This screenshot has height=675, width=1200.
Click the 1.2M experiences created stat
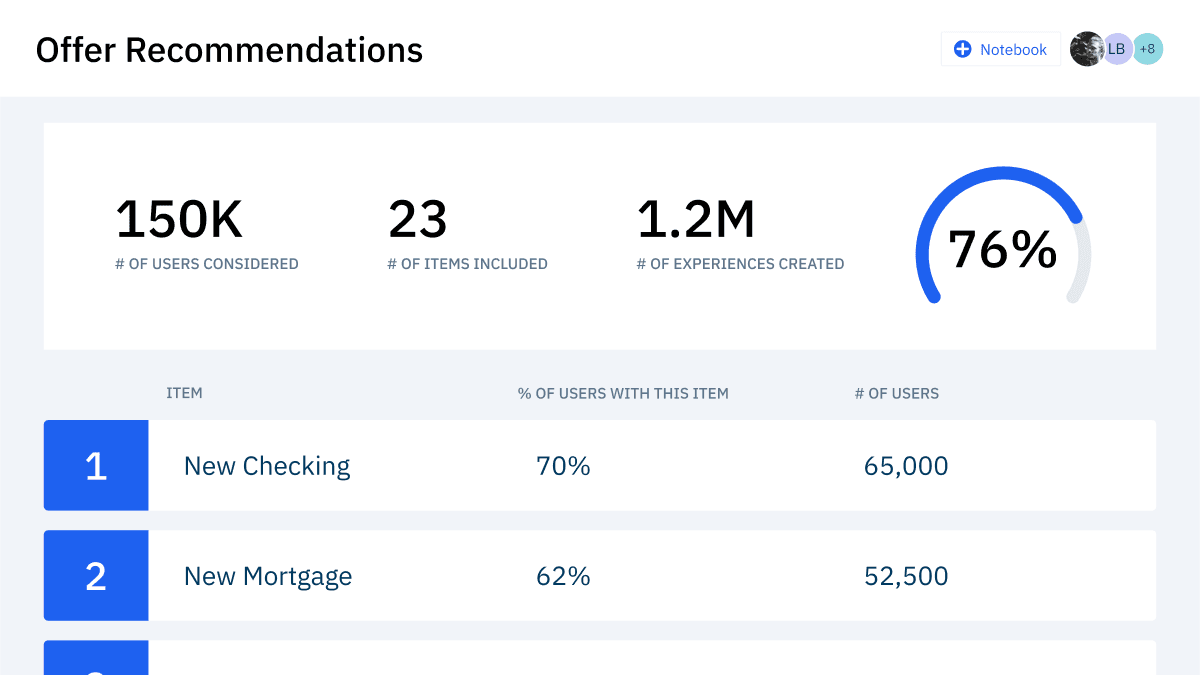(x=696, y=220)
